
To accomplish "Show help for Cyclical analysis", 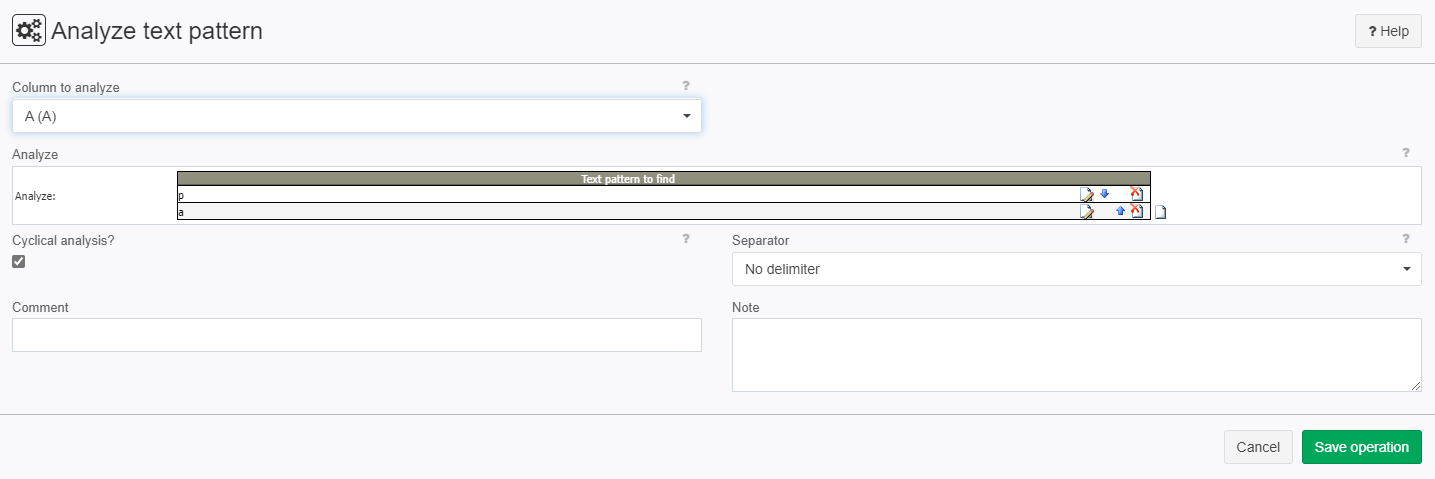I will 686,239.
